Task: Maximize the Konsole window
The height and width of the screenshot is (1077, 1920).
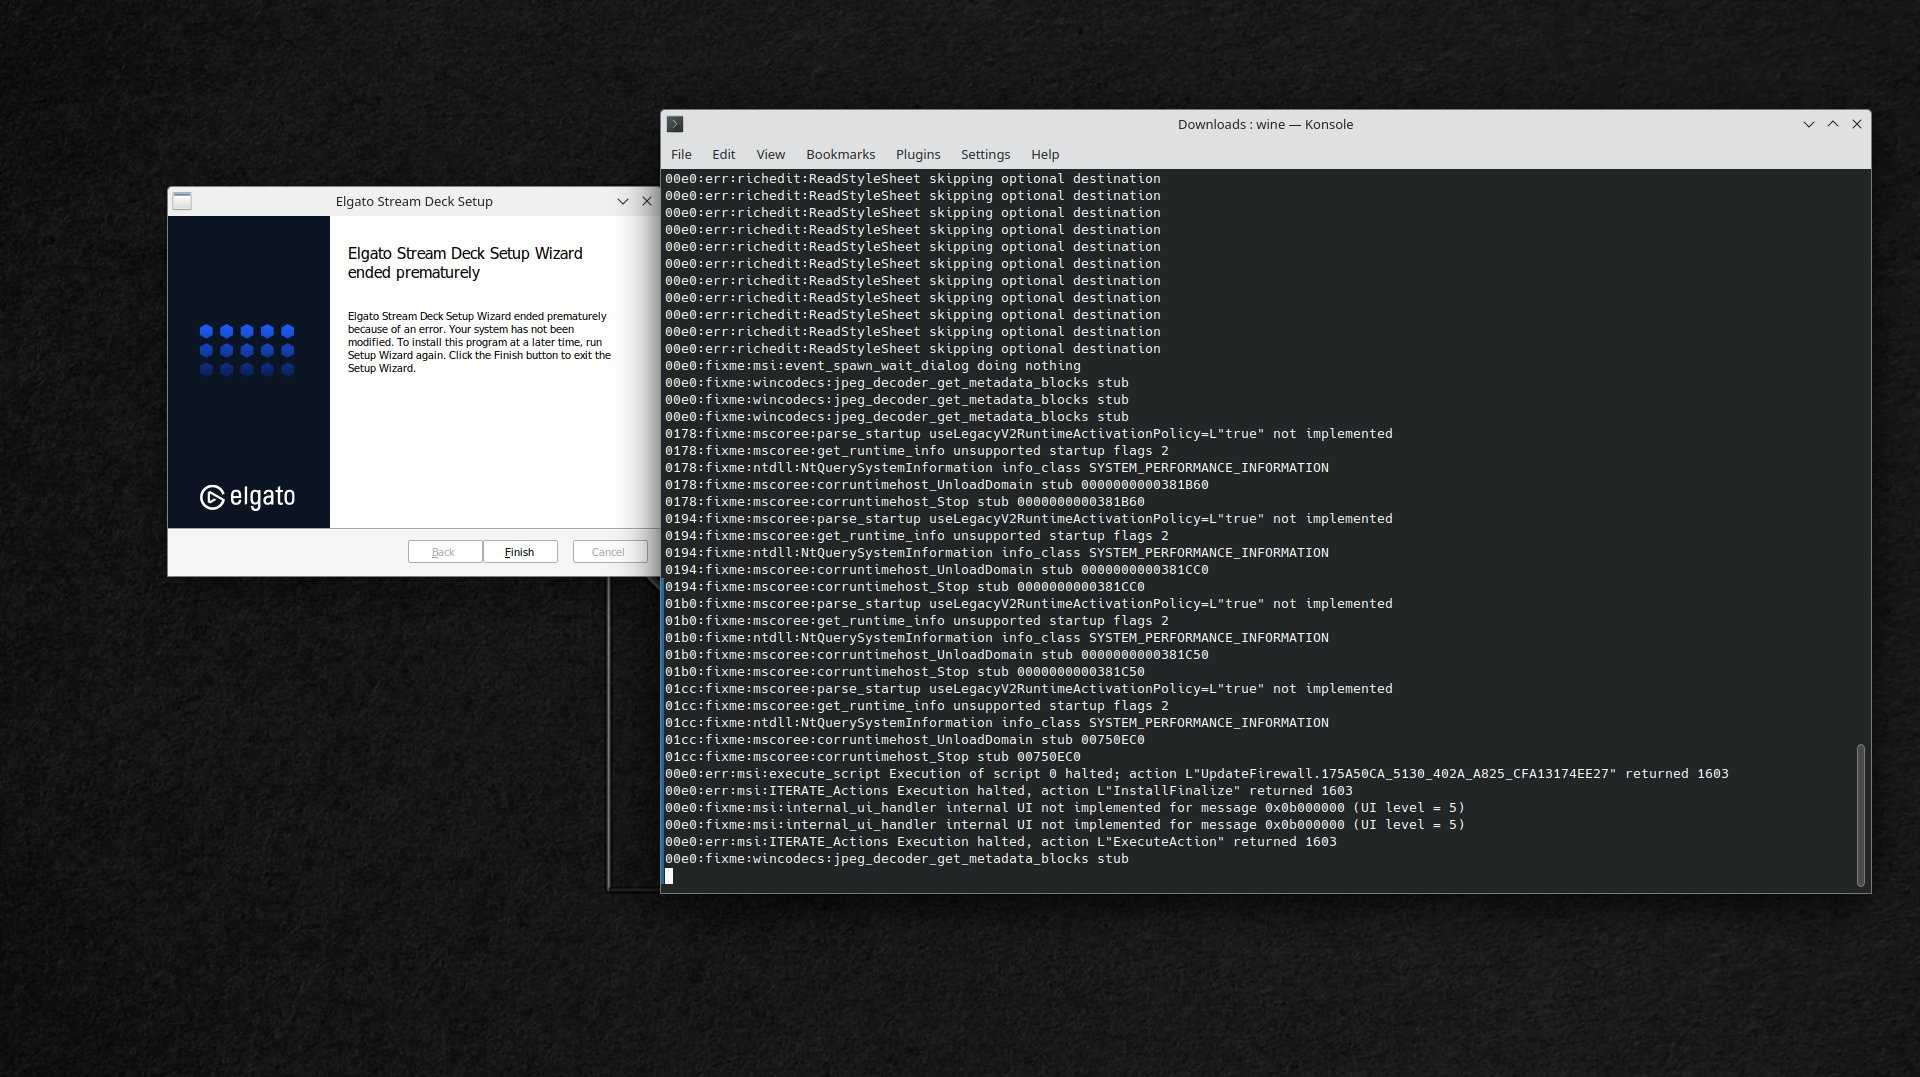Action: (x=1833, y=124)
